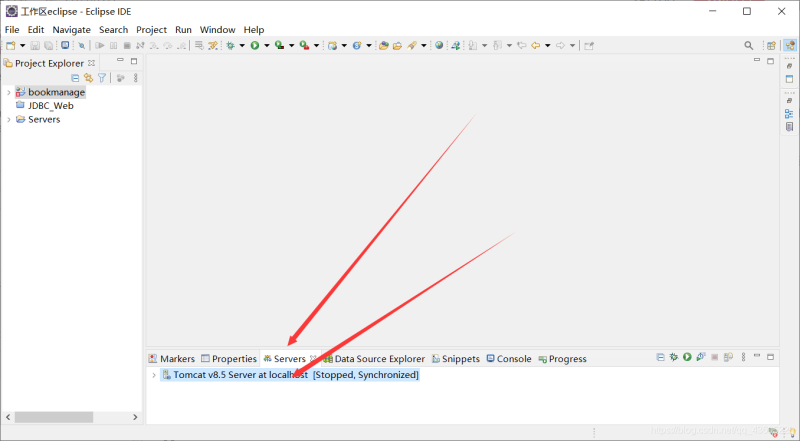Open the External Tools dropdown arrow
The image size is (800, 441).
(316, 45)
